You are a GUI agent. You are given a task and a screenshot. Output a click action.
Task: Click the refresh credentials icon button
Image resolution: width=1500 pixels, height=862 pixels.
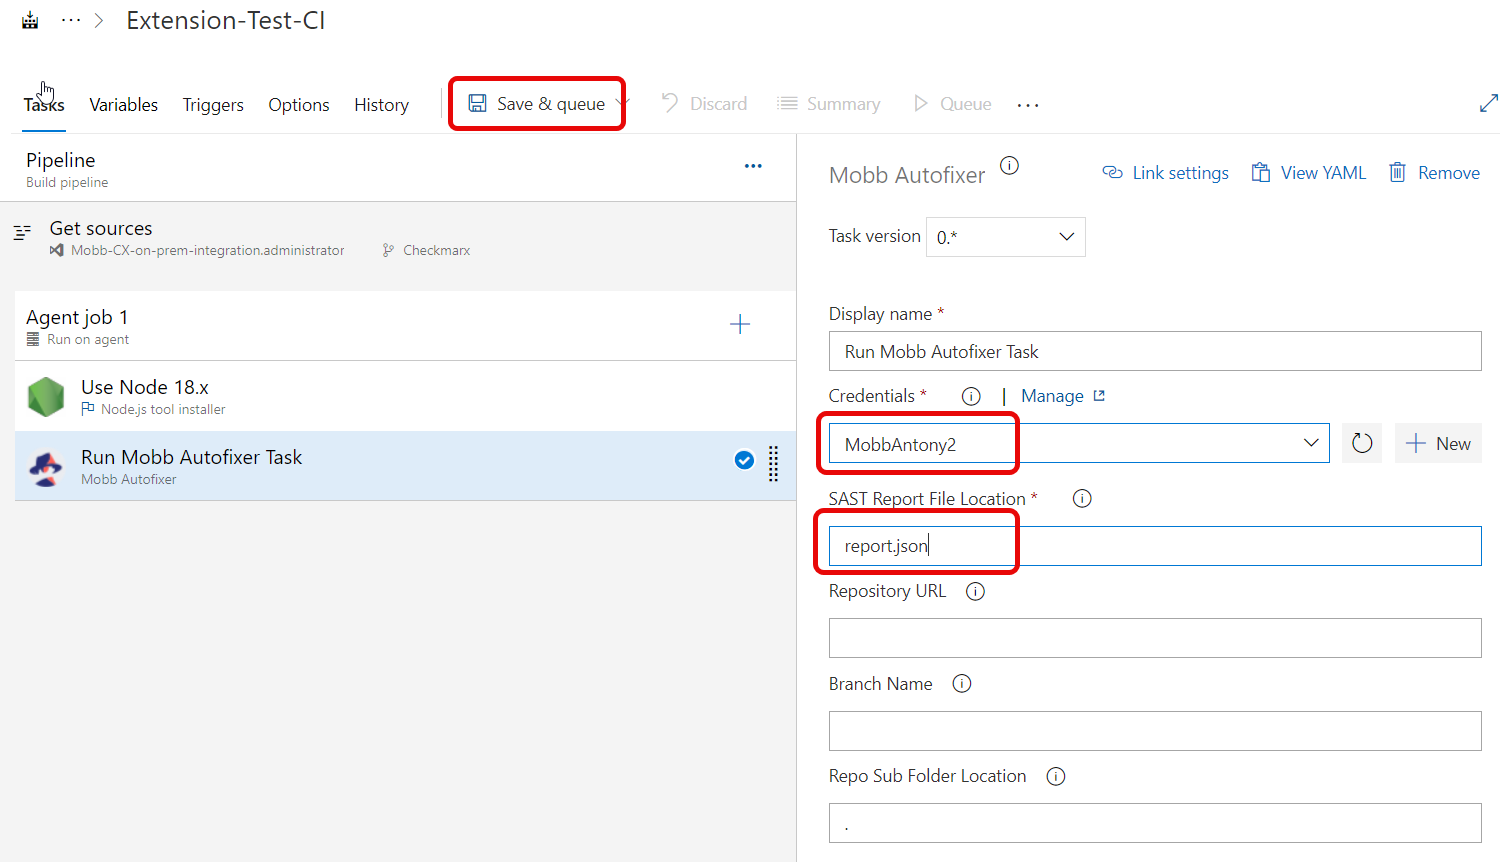[x=1361, y=443]
